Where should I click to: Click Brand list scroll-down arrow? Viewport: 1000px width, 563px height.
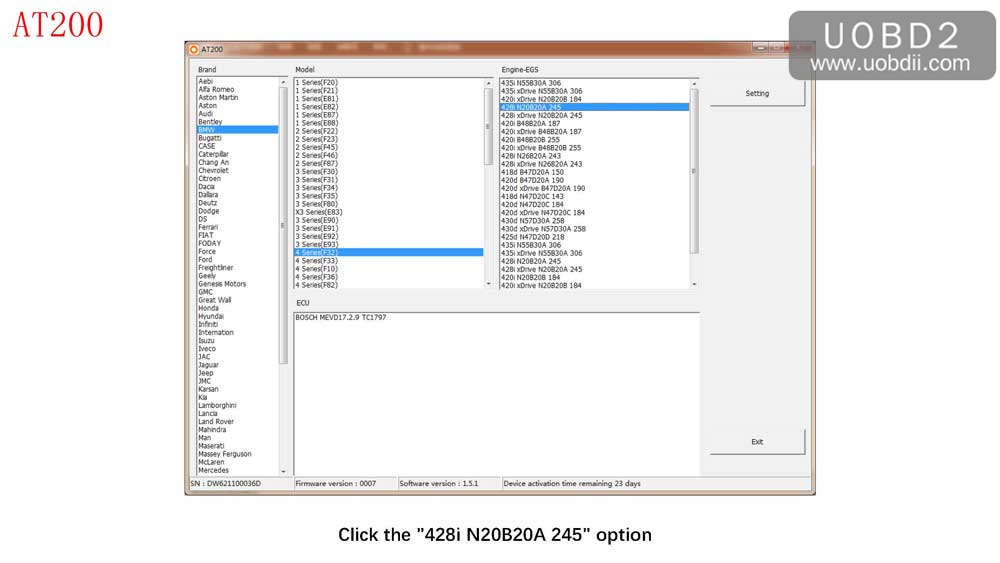click(283, 471)
